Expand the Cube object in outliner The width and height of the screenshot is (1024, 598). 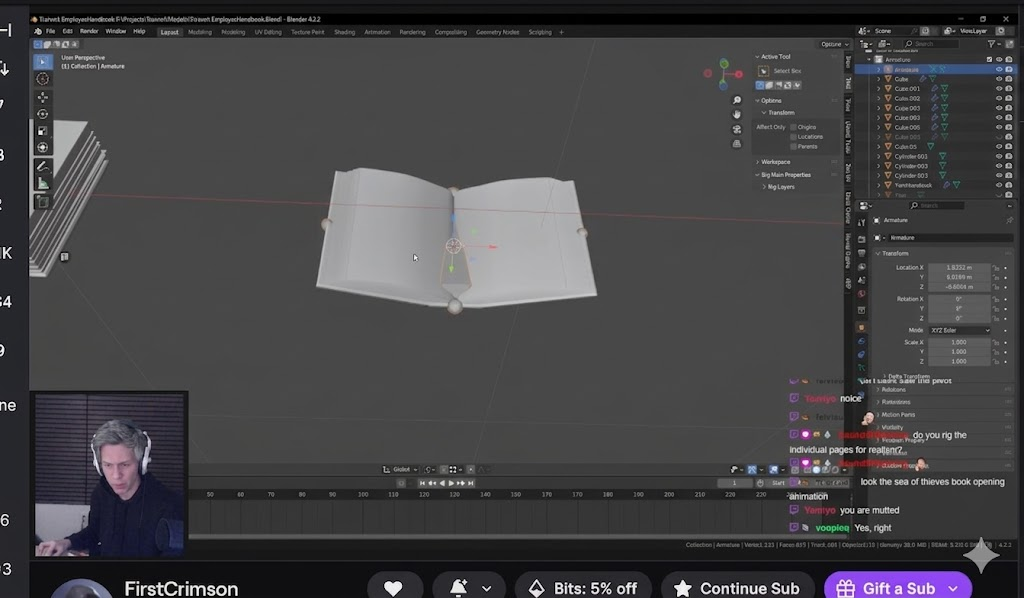(x=878, y=79)
